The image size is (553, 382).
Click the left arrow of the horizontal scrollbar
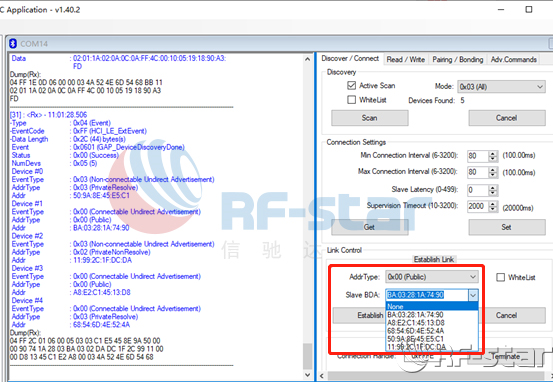click(322, 376)
